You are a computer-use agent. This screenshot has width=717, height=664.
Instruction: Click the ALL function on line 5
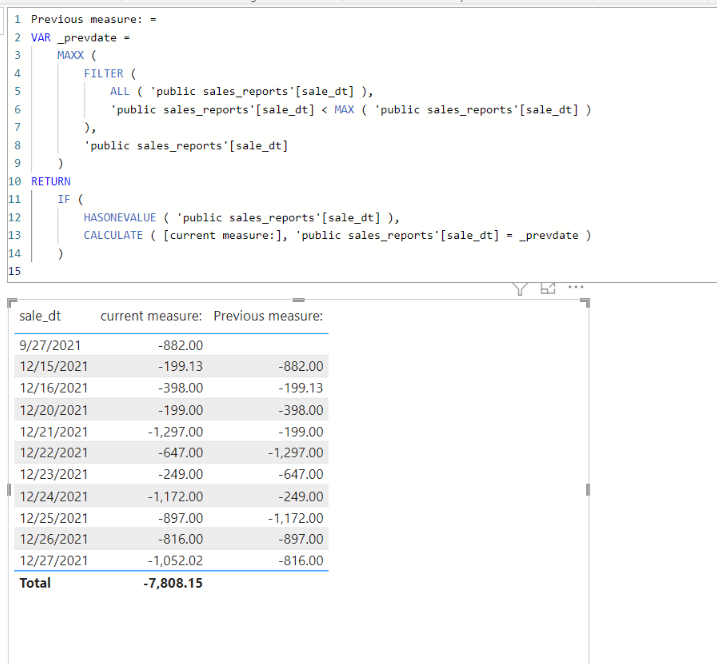point(120,91)
